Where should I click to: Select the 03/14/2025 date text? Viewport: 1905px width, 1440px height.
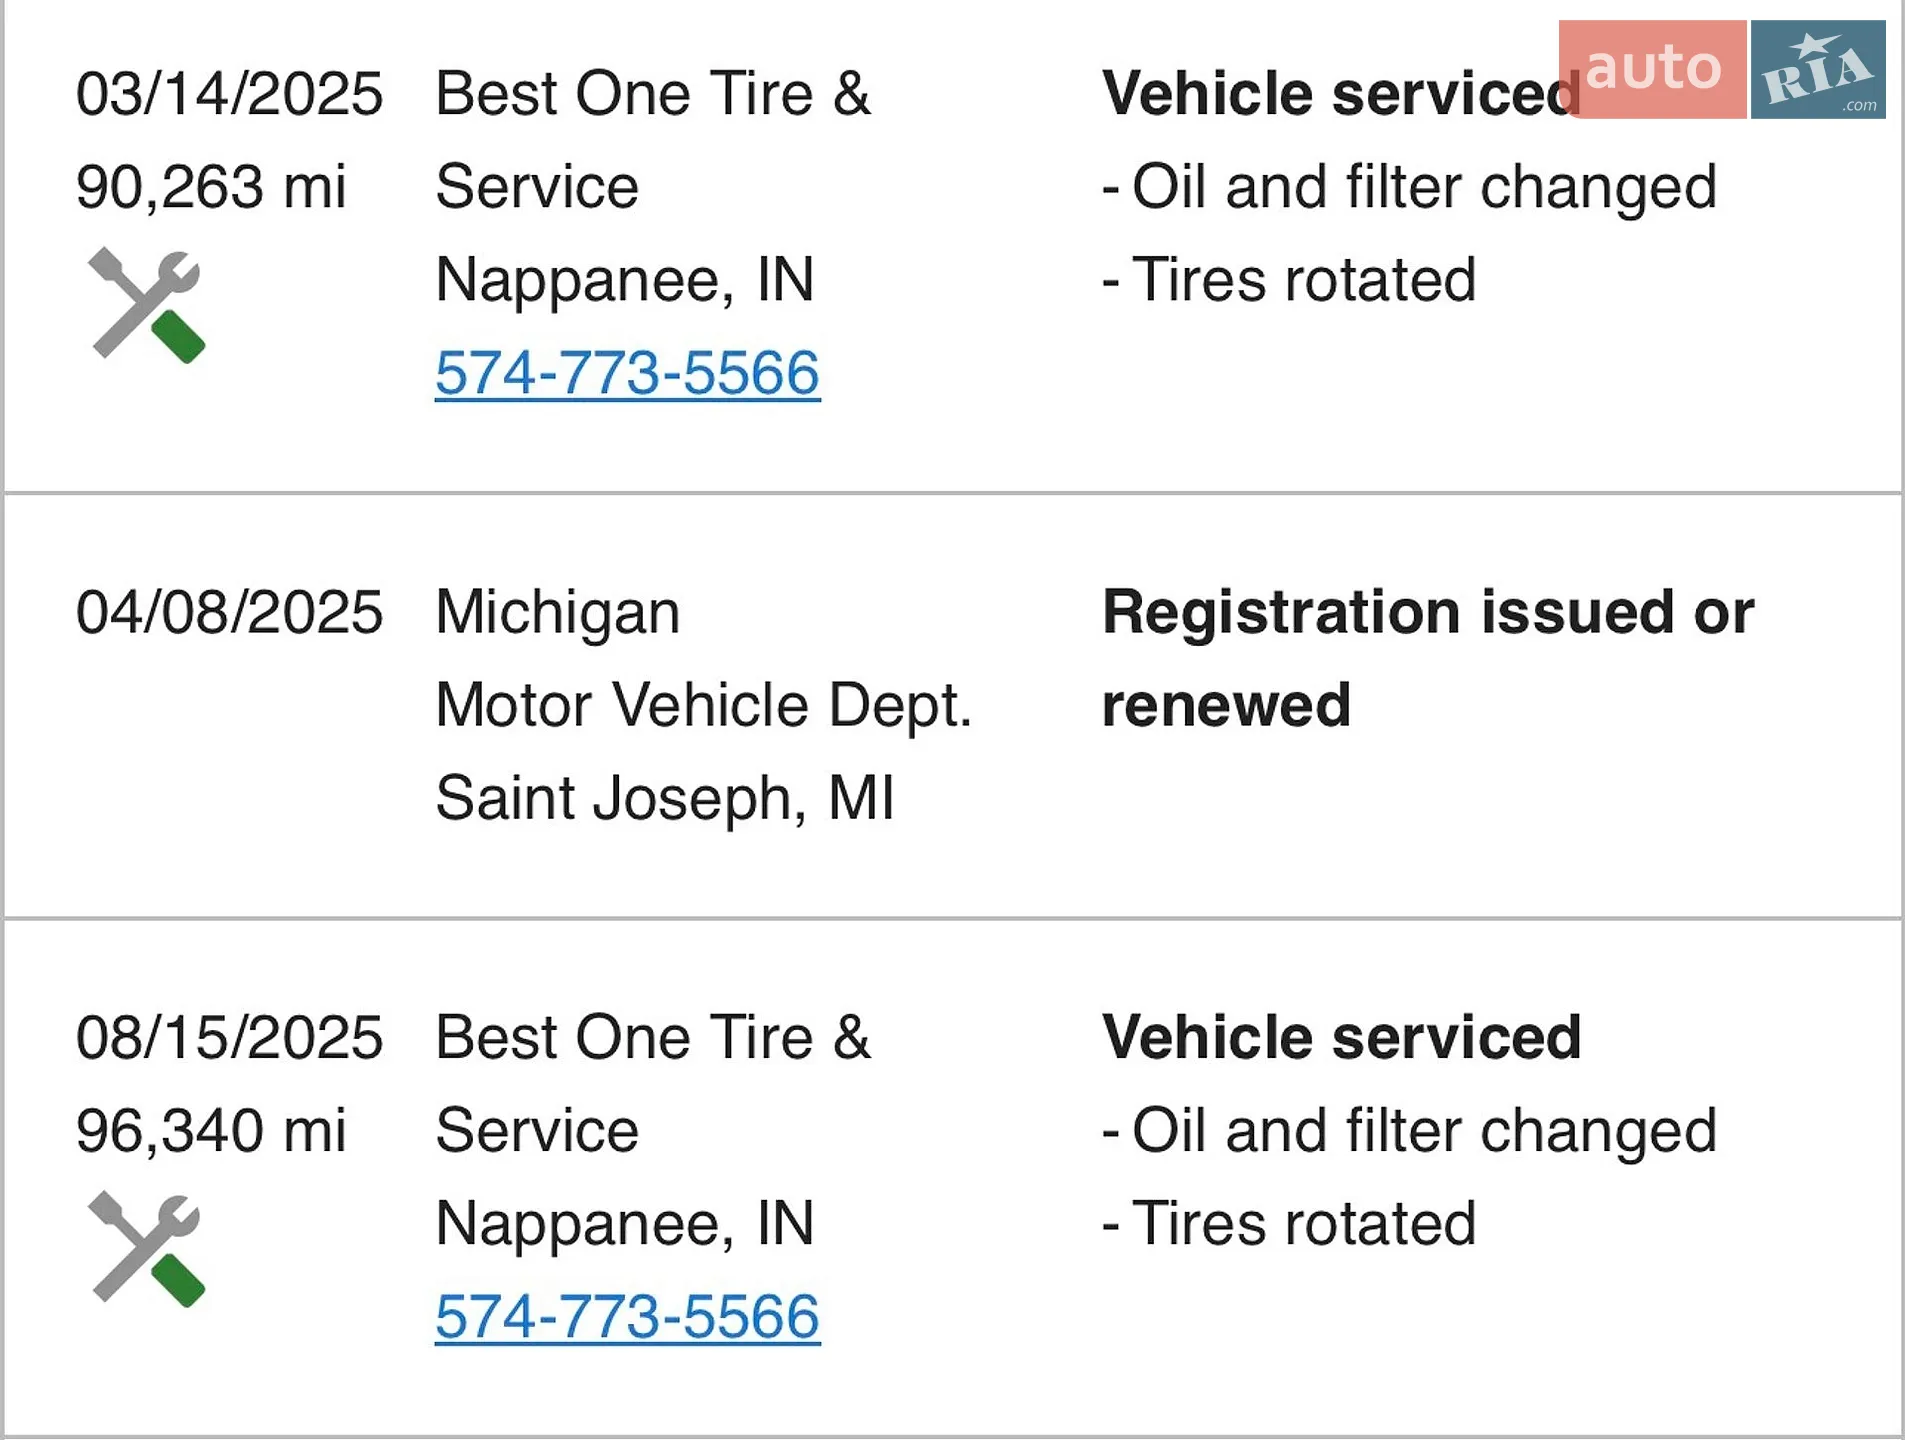pos(229,94)
